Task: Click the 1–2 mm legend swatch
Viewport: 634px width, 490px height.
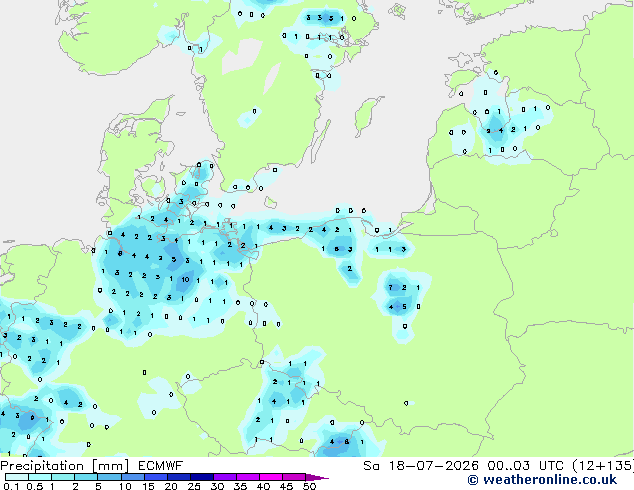Action: click(x=63, y=477)
